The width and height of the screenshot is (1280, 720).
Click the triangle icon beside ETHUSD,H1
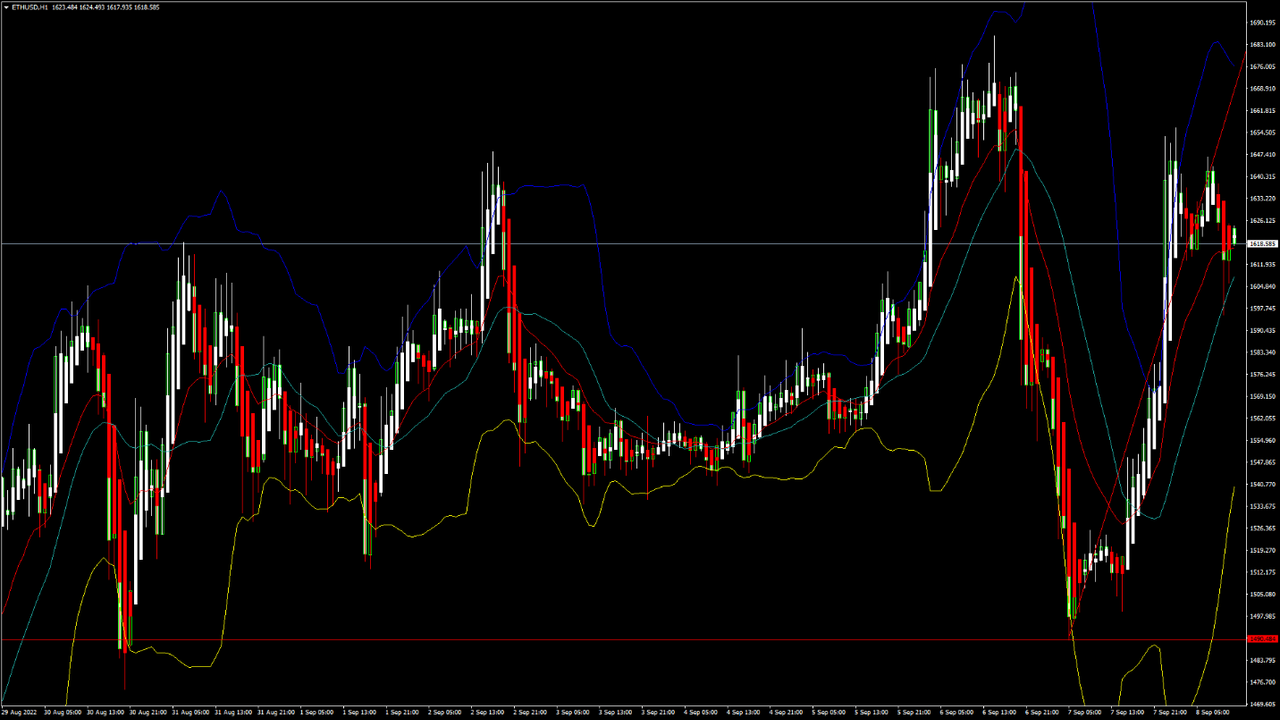(6, 6)
